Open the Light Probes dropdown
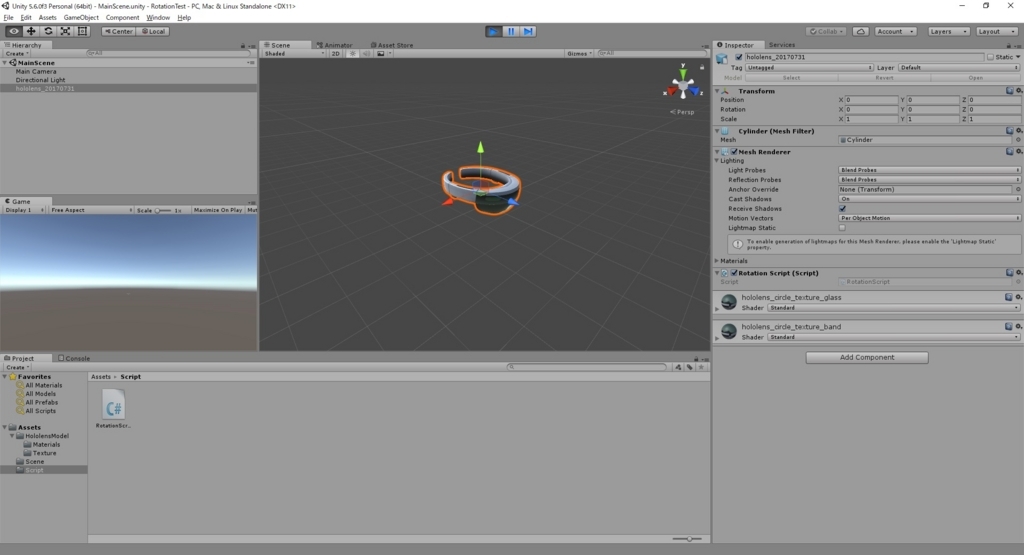 (x=929, y=170)
